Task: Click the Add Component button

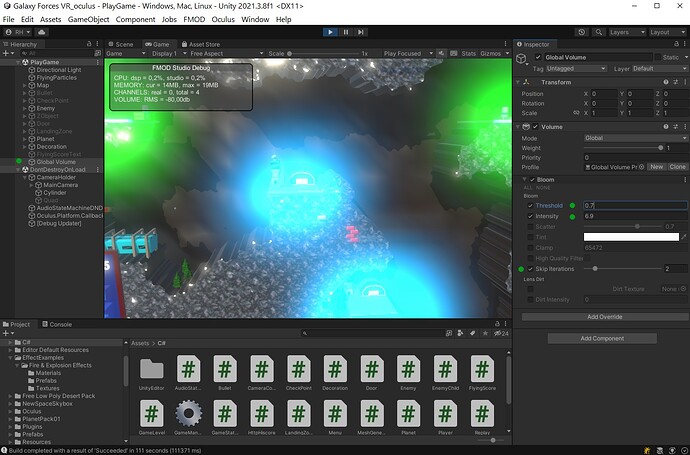Action: [602, 338]
